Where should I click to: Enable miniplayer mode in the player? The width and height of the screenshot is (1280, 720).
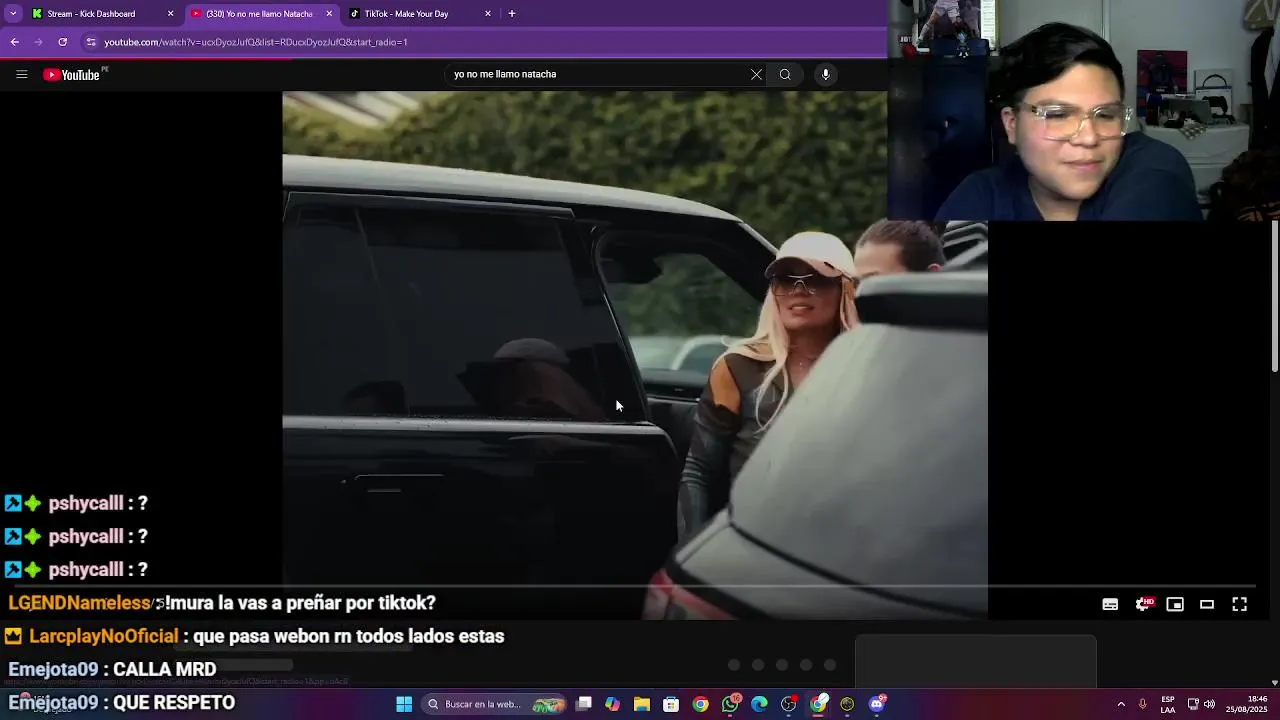(x=1175, y=604)
